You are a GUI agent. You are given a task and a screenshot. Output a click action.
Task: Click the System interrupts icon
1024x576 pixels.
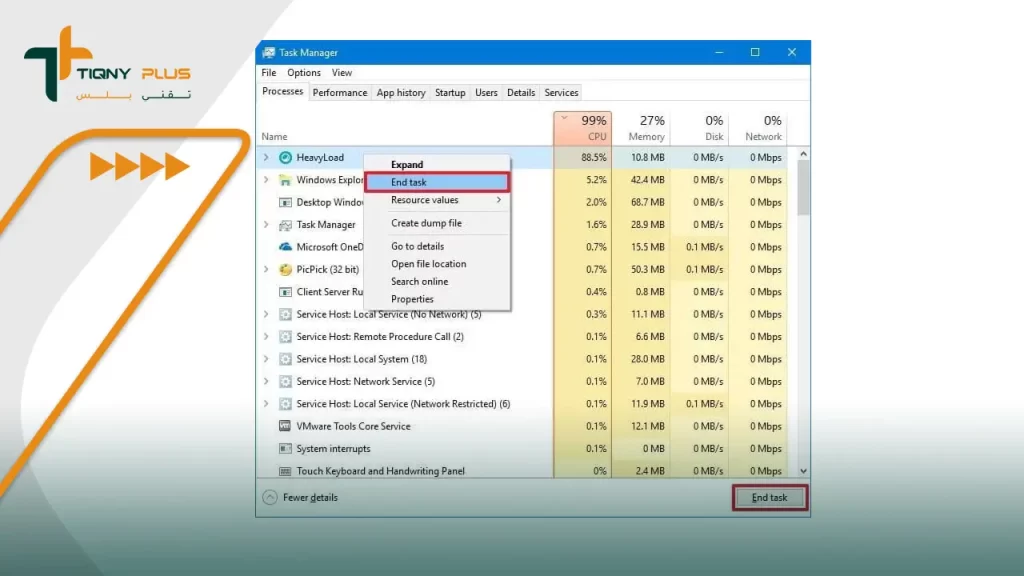coord(285,449)
